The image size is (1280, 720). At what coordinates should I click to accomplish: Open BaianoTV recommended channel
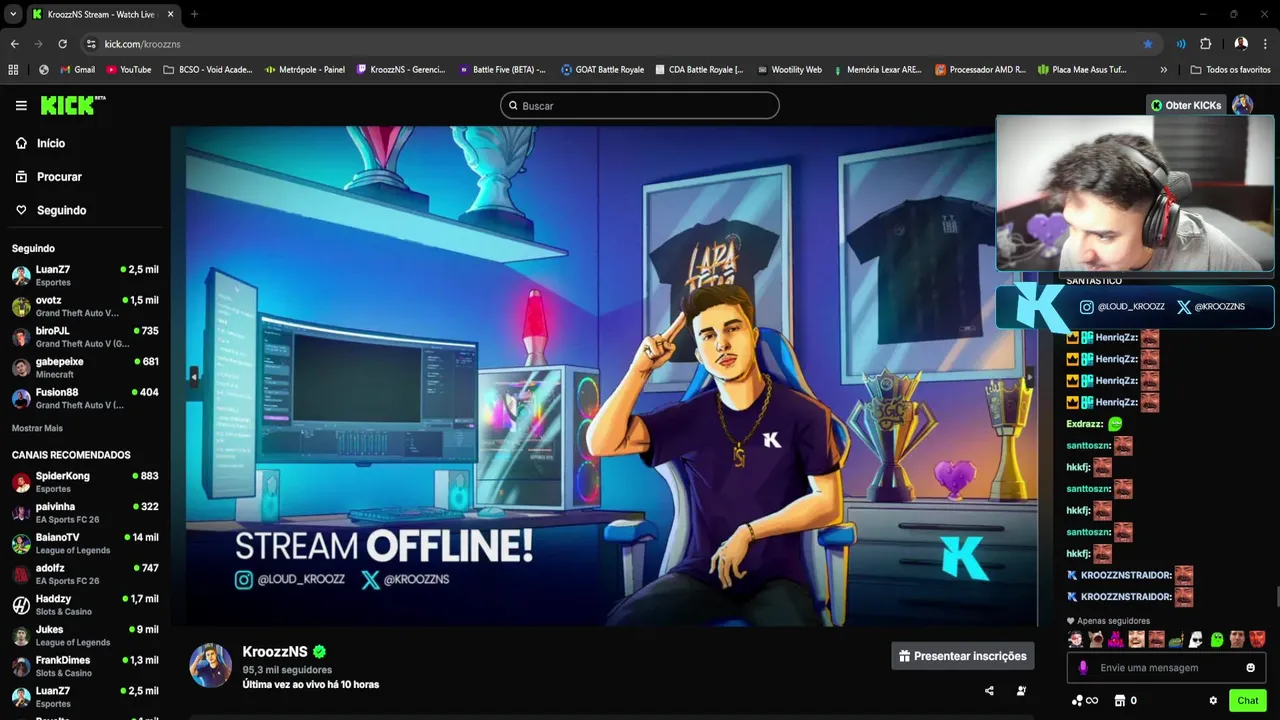pyautogui.click(x=85, y=543)
